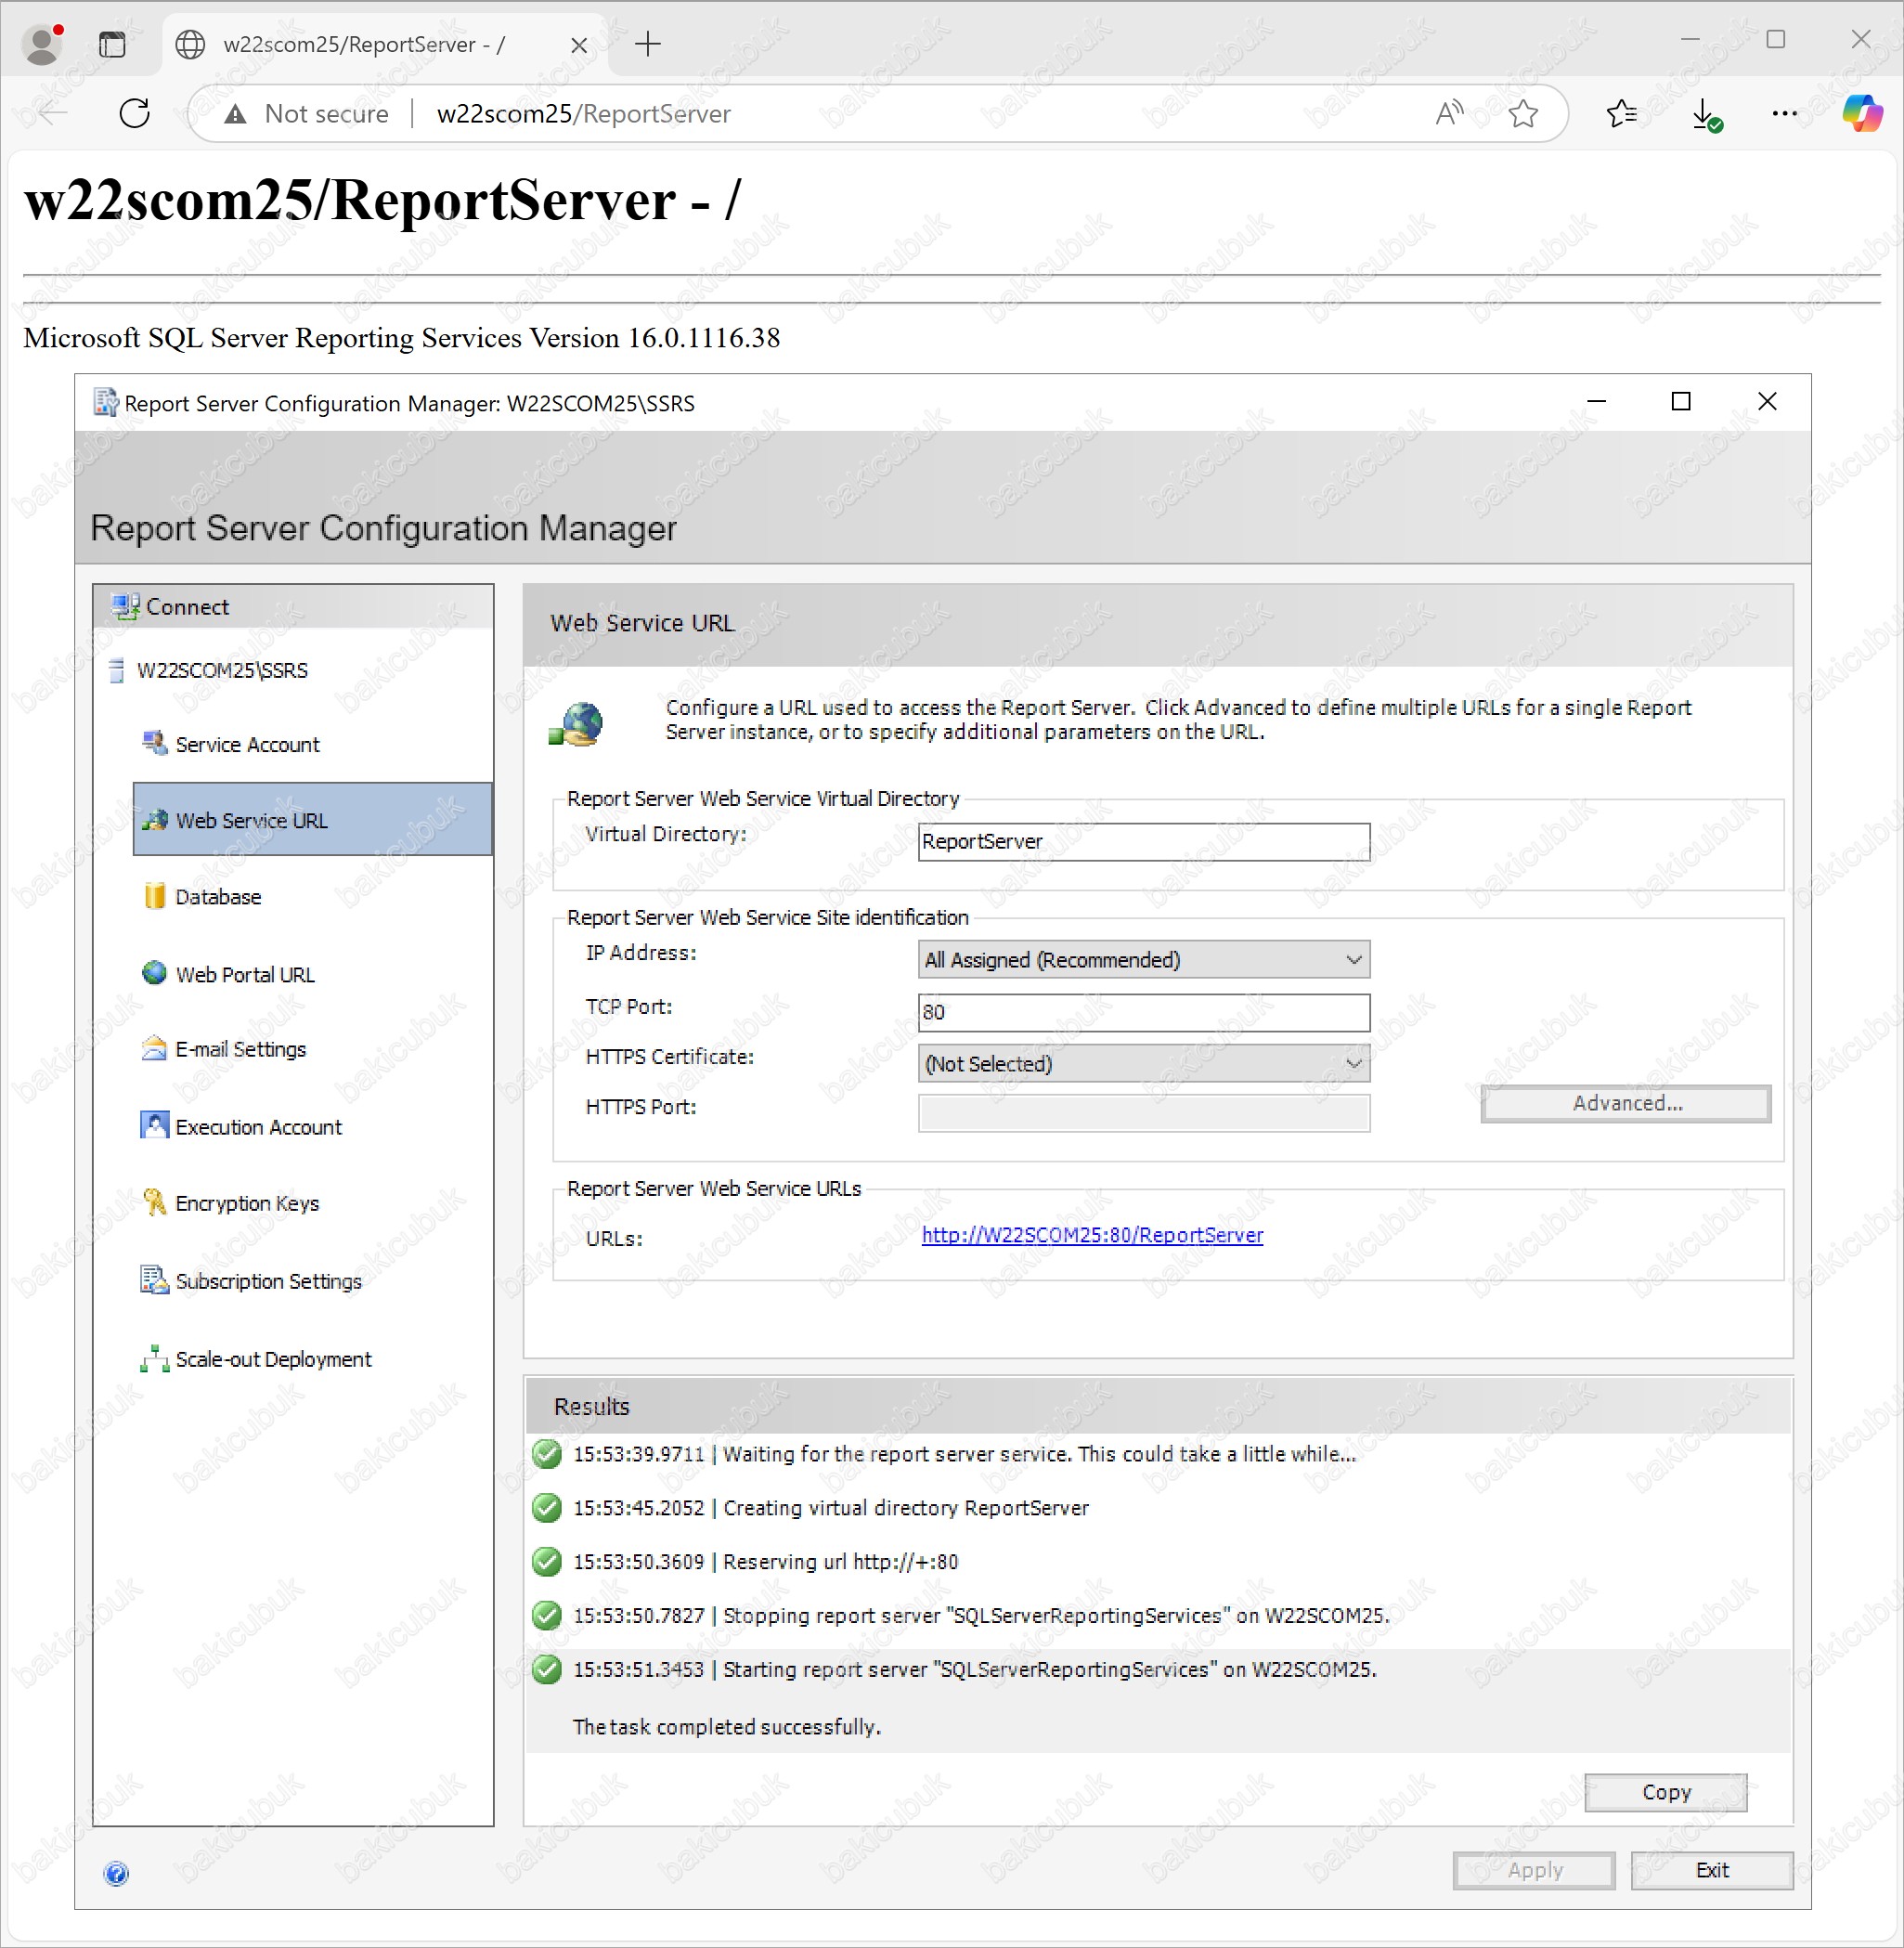Open the HTTPS Certificate dropdown

click(x=1143, y=1063)
